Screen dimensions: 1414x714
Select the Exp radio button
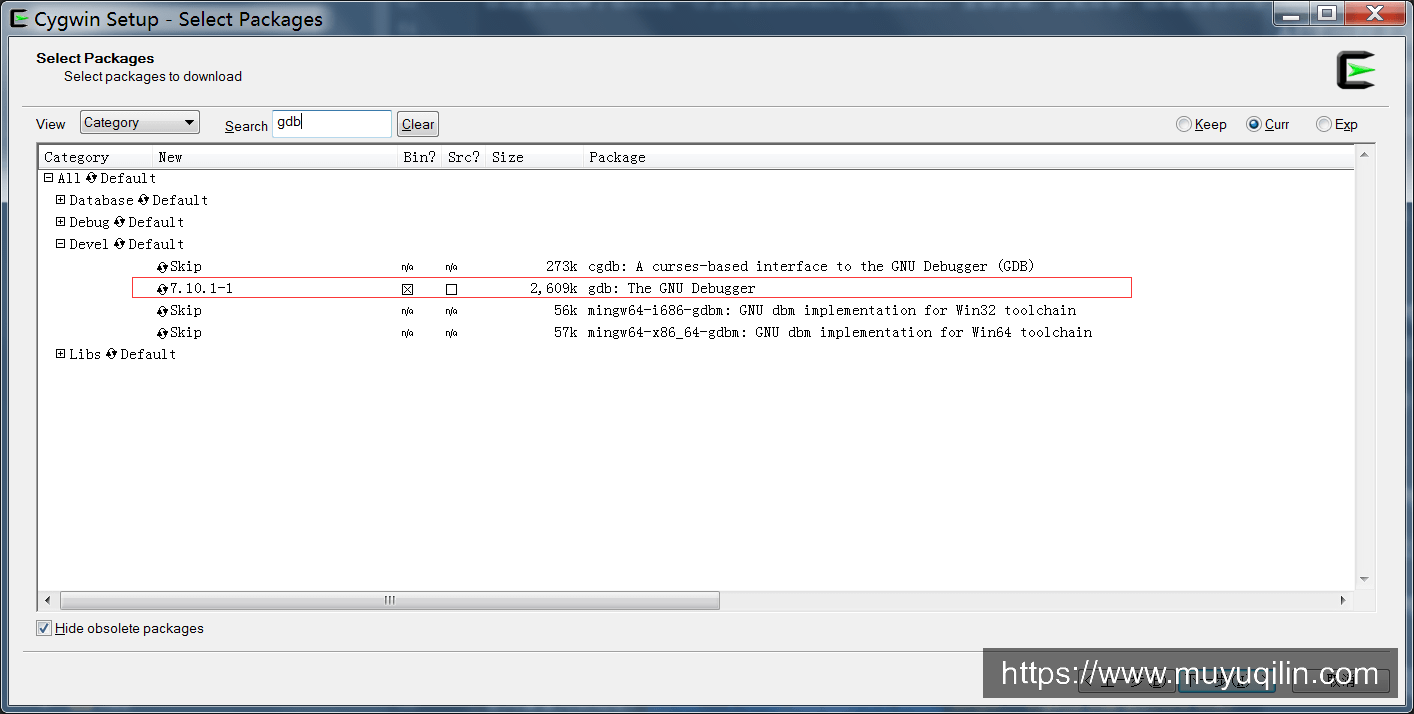(1324, 124)
